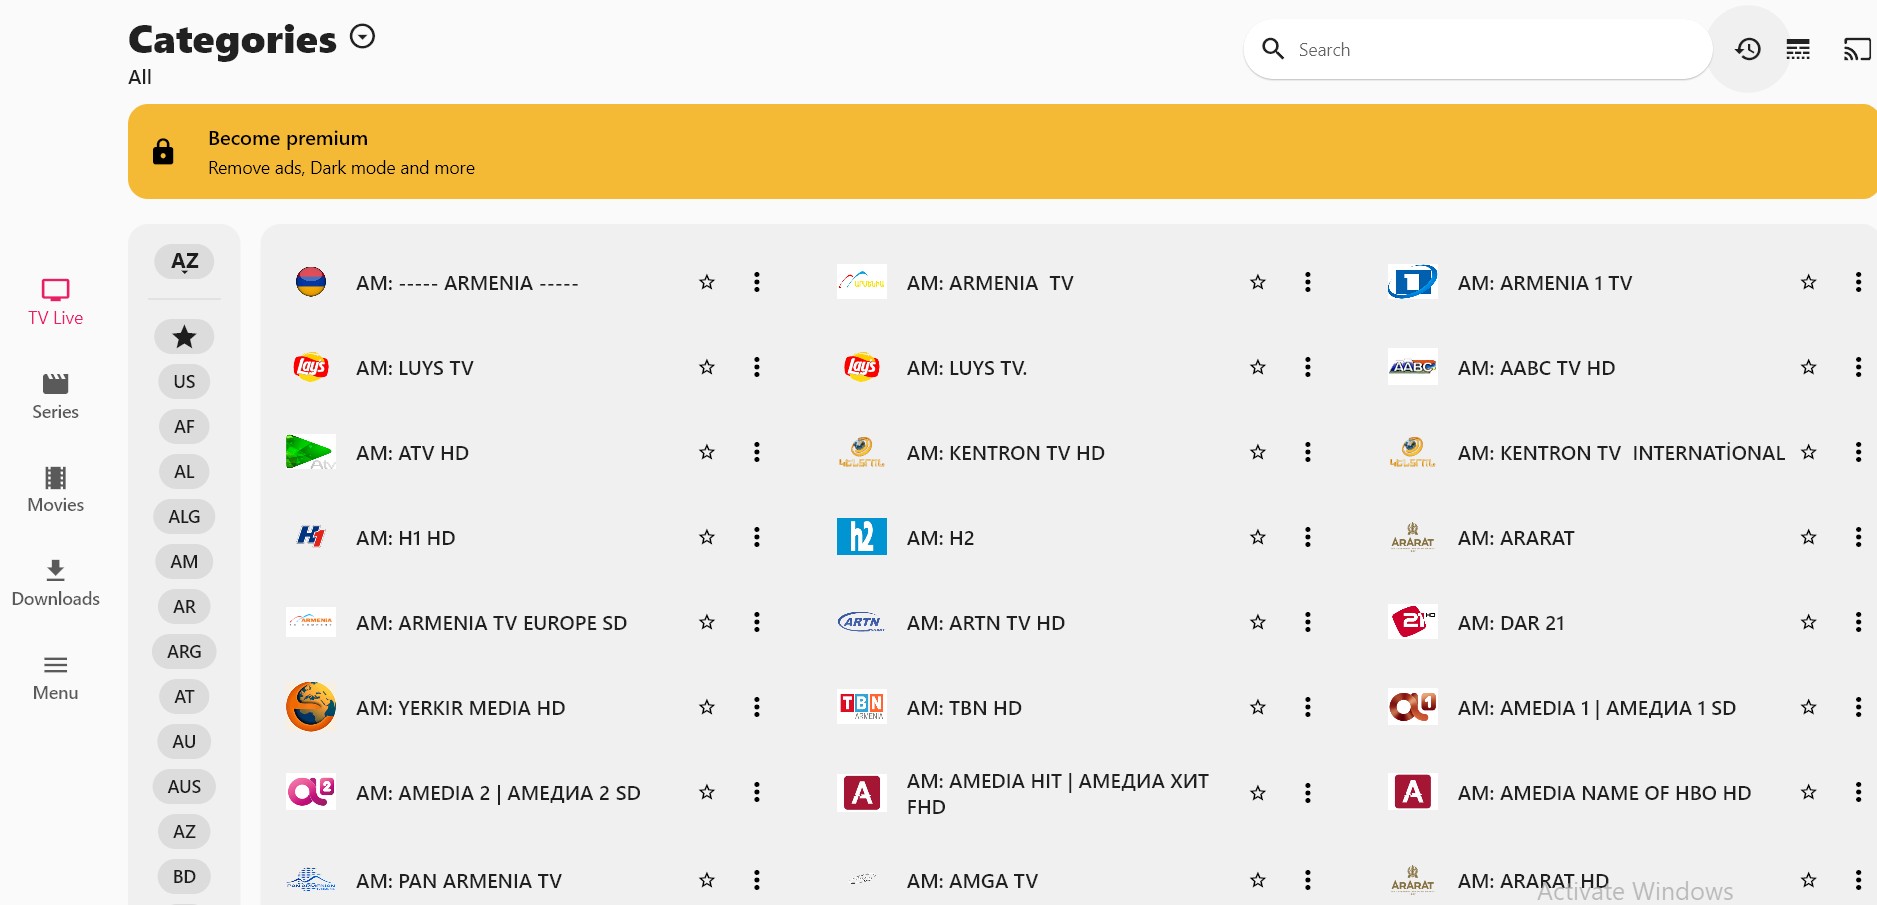Open channel AM: ARARAT HD
Viewport: 1877px width, 905px height.
(1533, 881)
